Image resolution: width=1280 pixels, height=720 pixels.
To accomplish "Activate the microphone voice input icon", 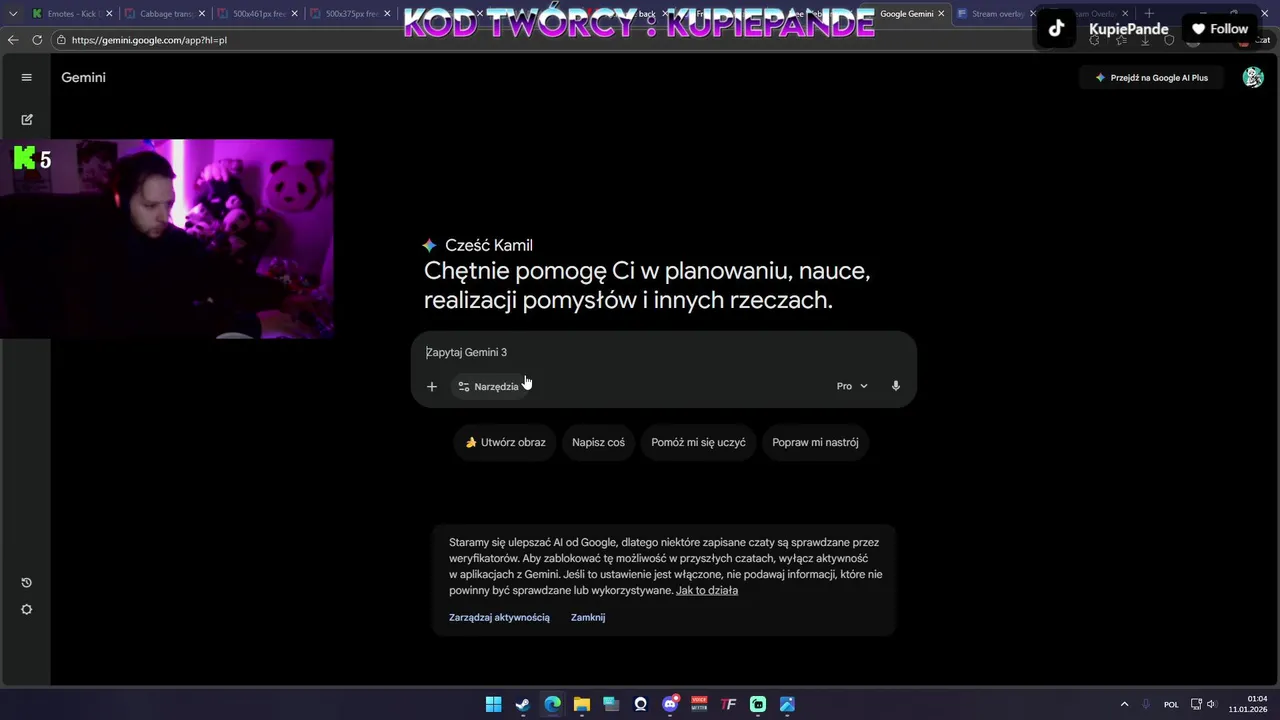I will click(x=896, y=386).
